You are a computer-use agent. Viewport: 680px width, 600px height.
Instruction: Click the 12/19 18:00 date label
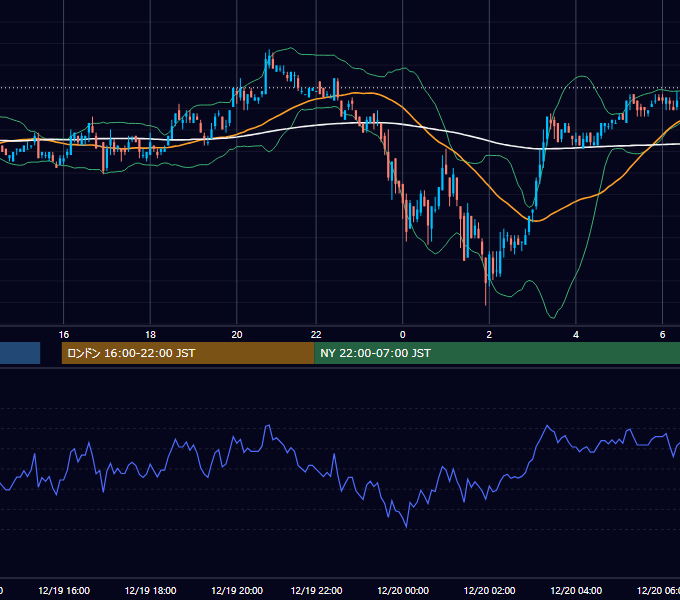click(150, 590)
